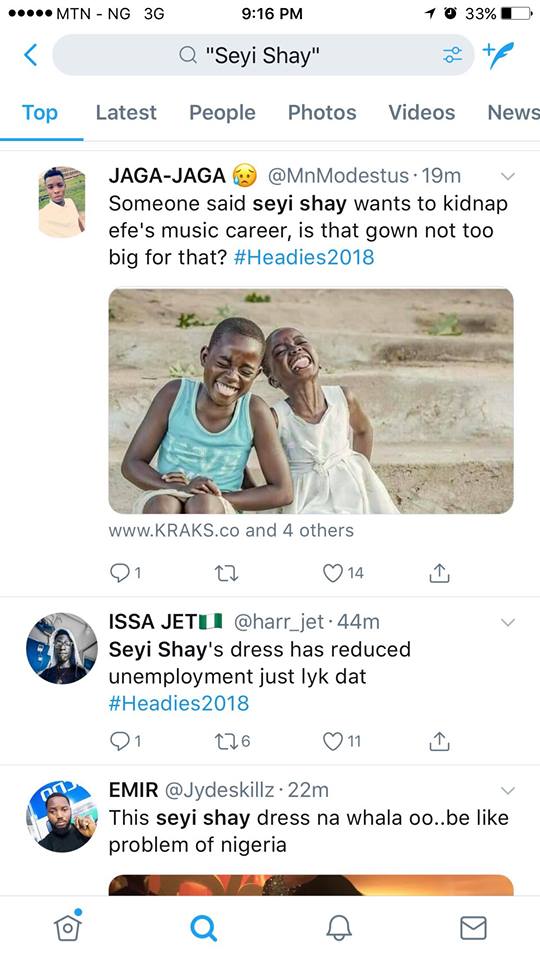540x960 pixels.
Task: Reply to the JAGA-JAGA tweet
Action: [x=126, y=573]
